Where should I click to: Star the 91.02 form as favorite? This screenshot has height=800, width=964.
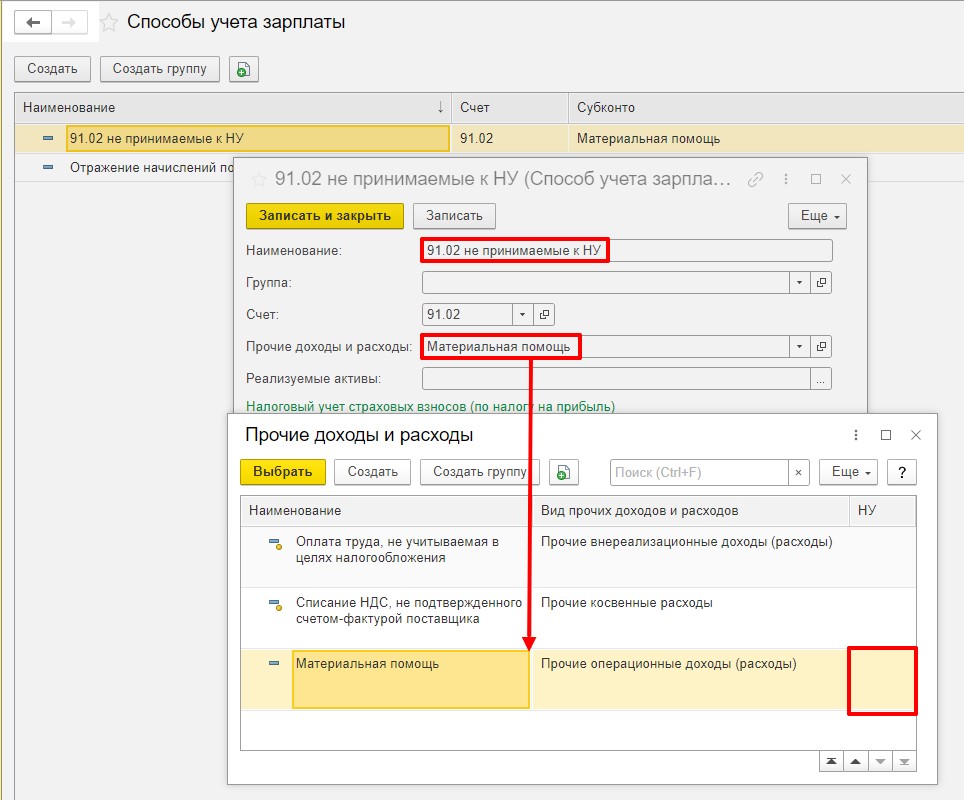259,179
